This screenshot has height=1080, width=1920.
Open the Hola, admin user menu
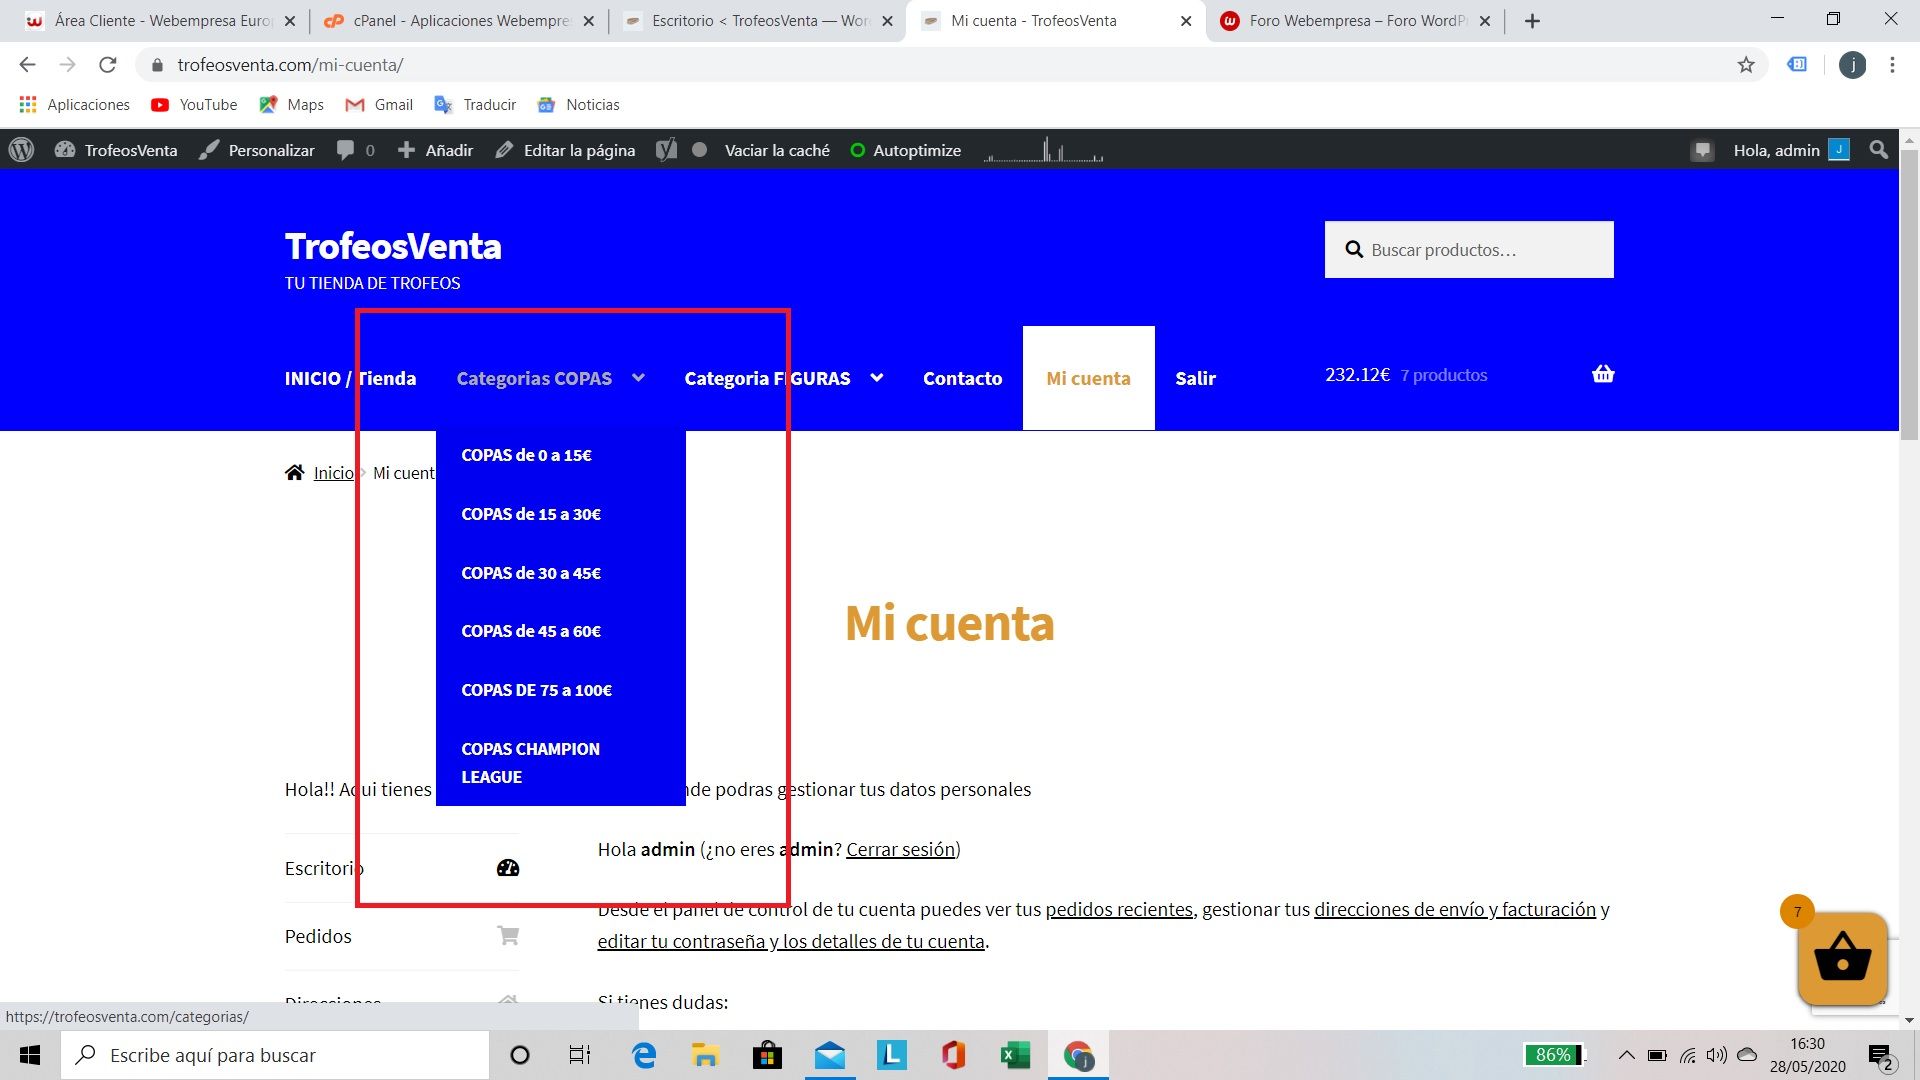pyautogui.click(x=1790, y=150)
